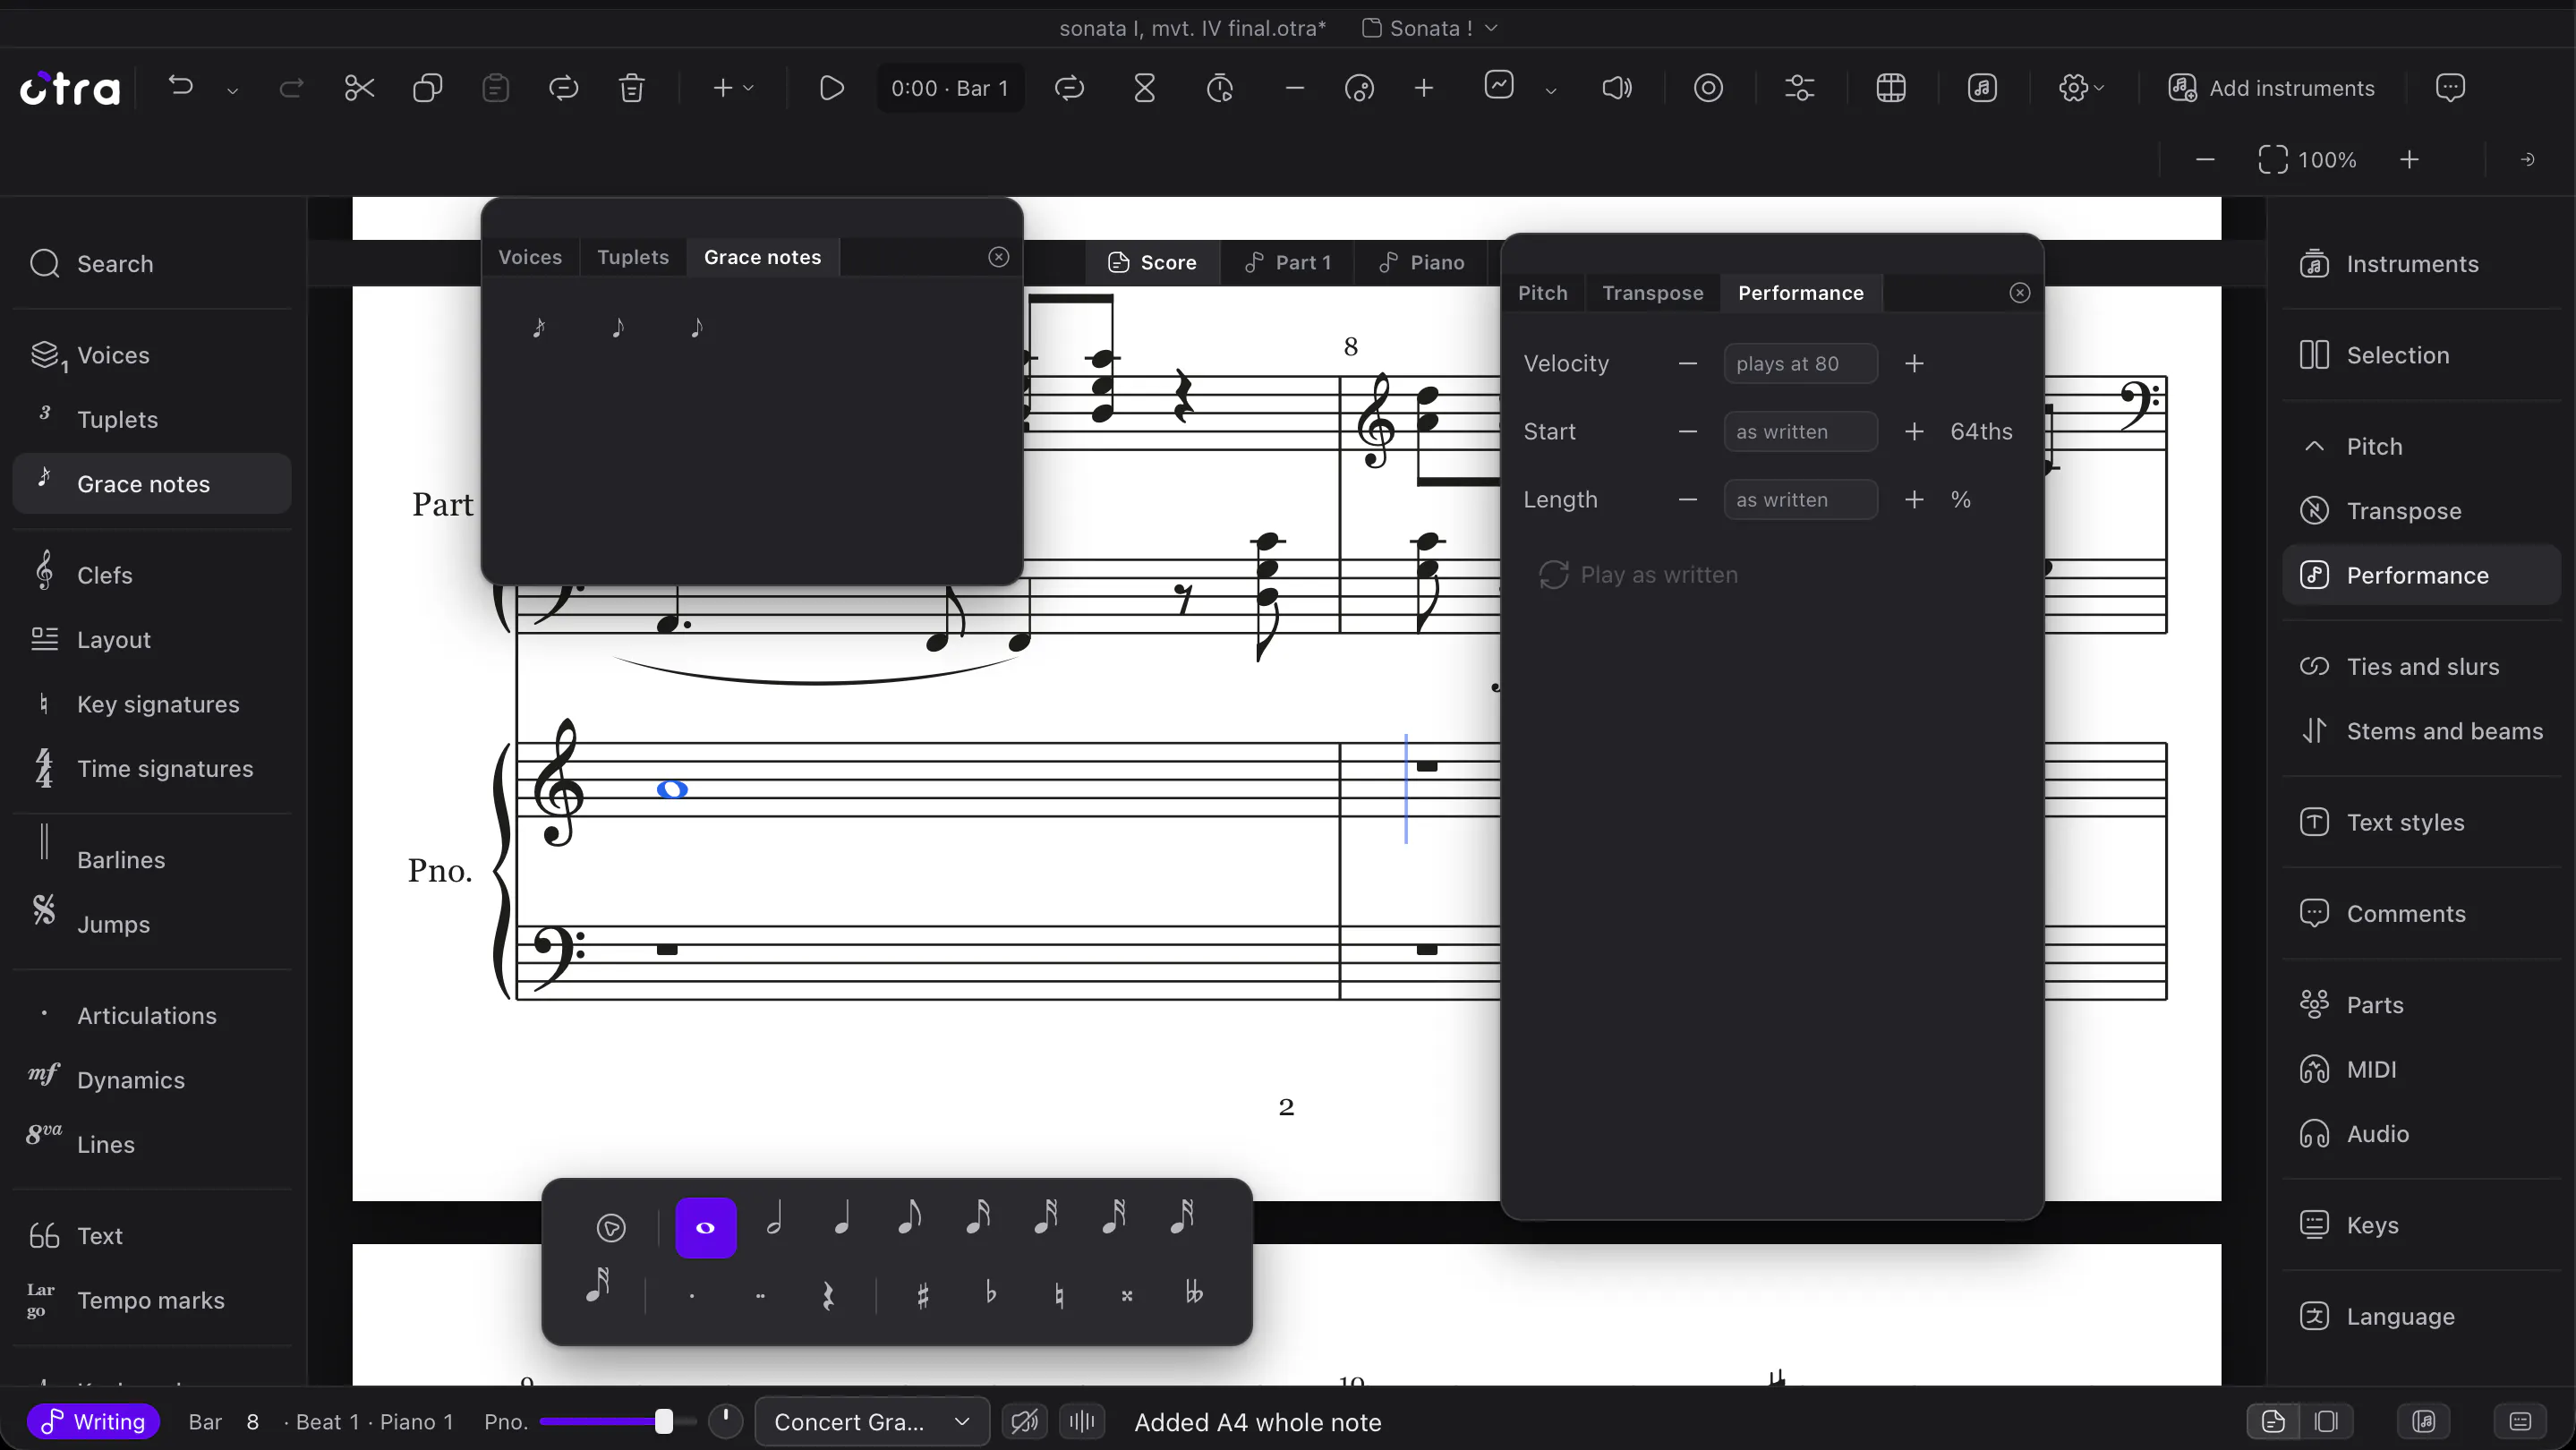Open the Concert Gra... instrument dropdown
Image resolution: width=2576 pixels, height=1450 pixels.
coord(872,1421)
